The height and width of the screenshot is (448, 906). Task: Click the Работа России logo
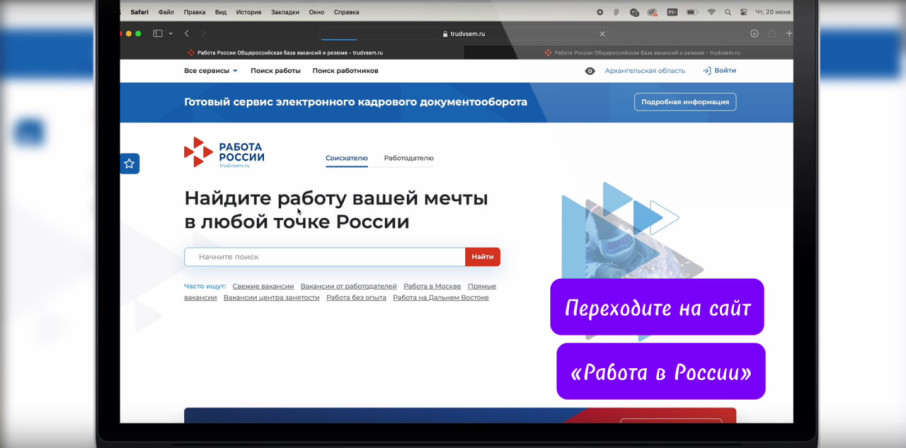(224, 152)
